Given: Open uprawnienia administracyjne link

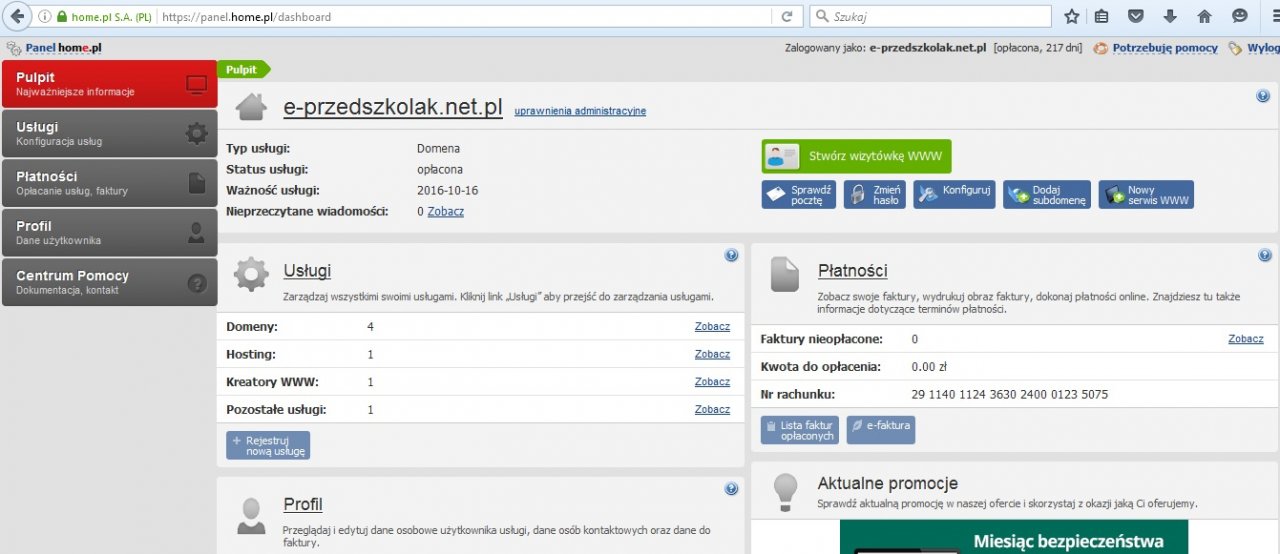Looking at the screenshot, I should coord(580,111).
